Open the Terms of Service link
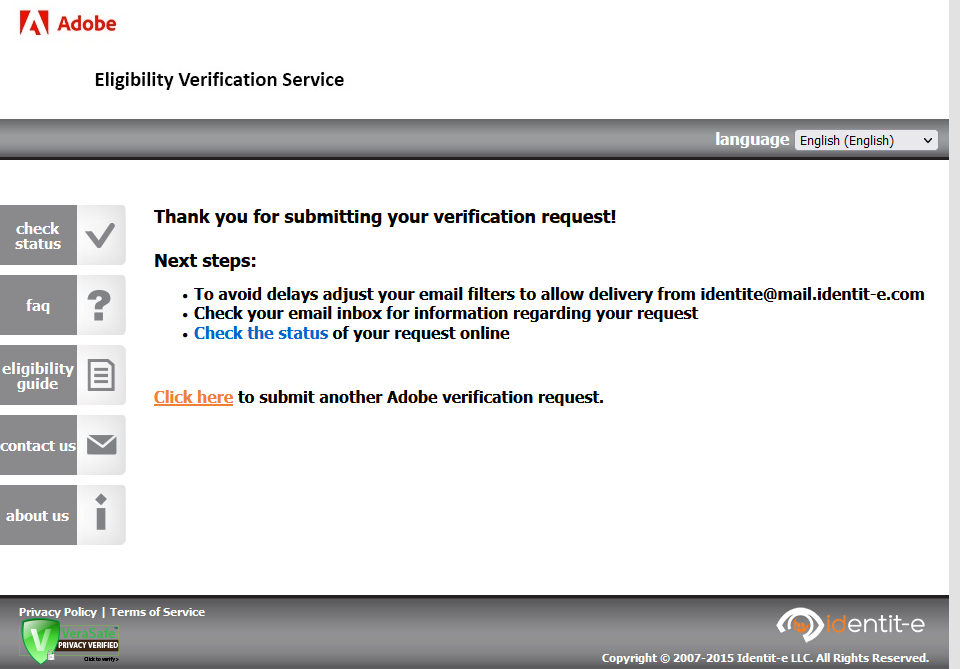 click(x=157, y=612)
